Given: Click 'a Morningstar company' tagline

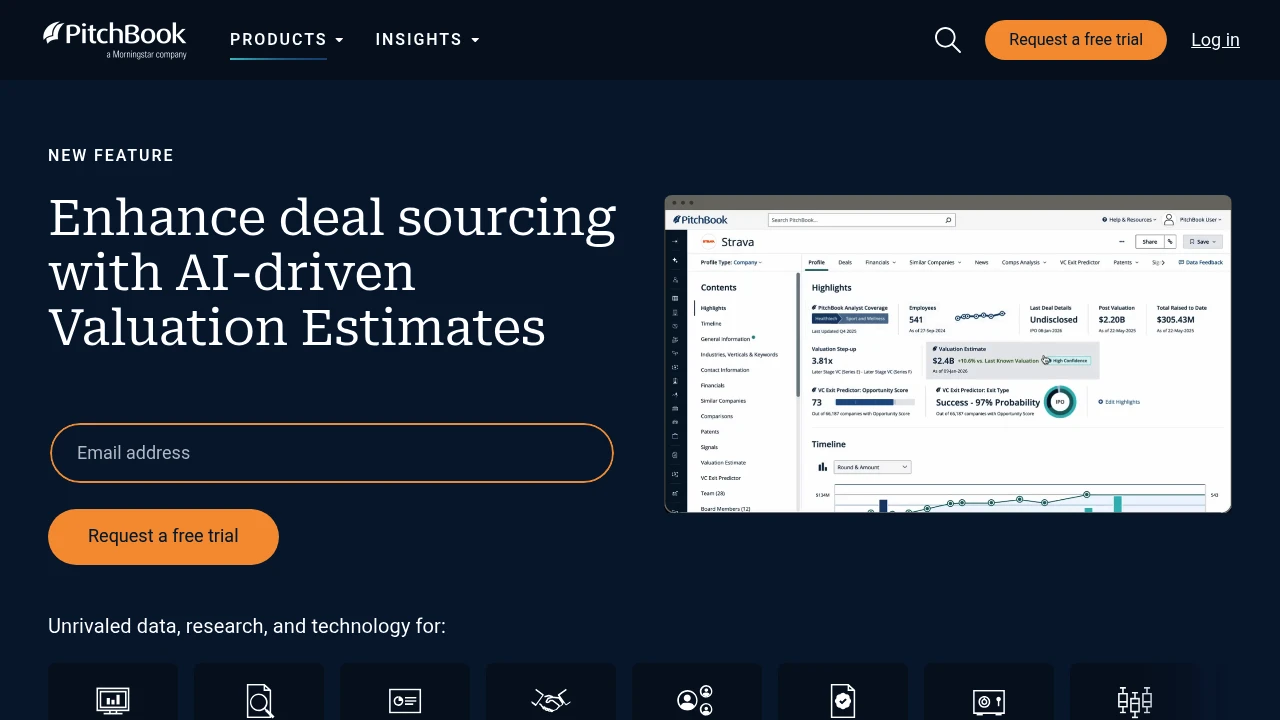Looking at the screenshot, I should tap(146, 55).
